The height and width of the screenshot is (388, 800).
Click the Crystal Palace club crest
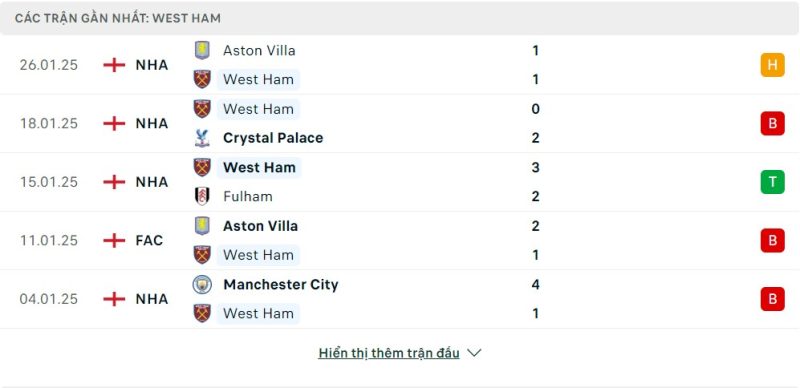click(x=202, y=138)
